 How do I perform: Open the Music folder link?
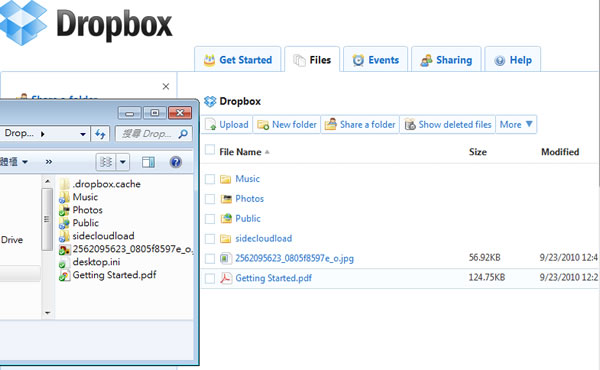pos(248,179)
